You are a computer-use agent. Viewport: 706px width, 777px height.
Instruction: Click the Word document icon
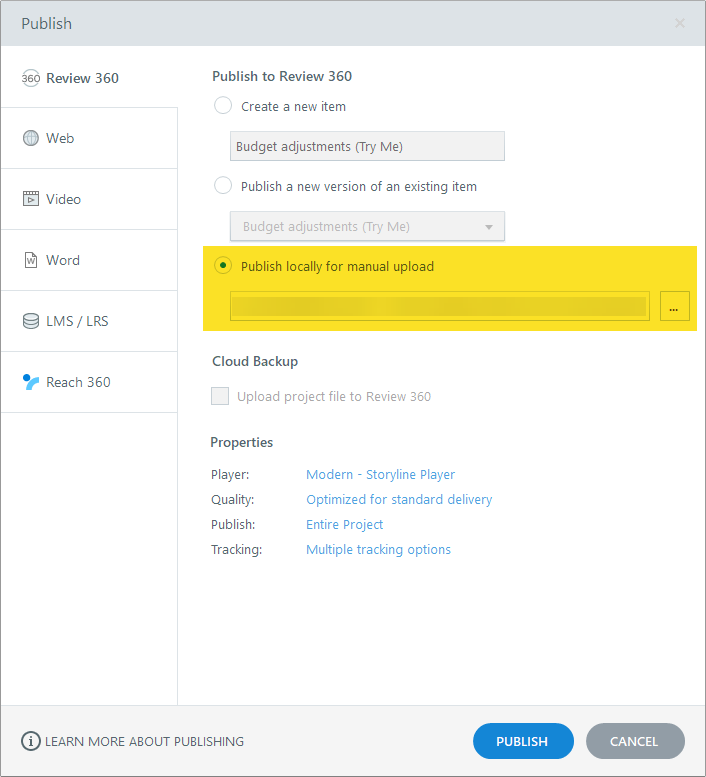(x=31, y=260)
